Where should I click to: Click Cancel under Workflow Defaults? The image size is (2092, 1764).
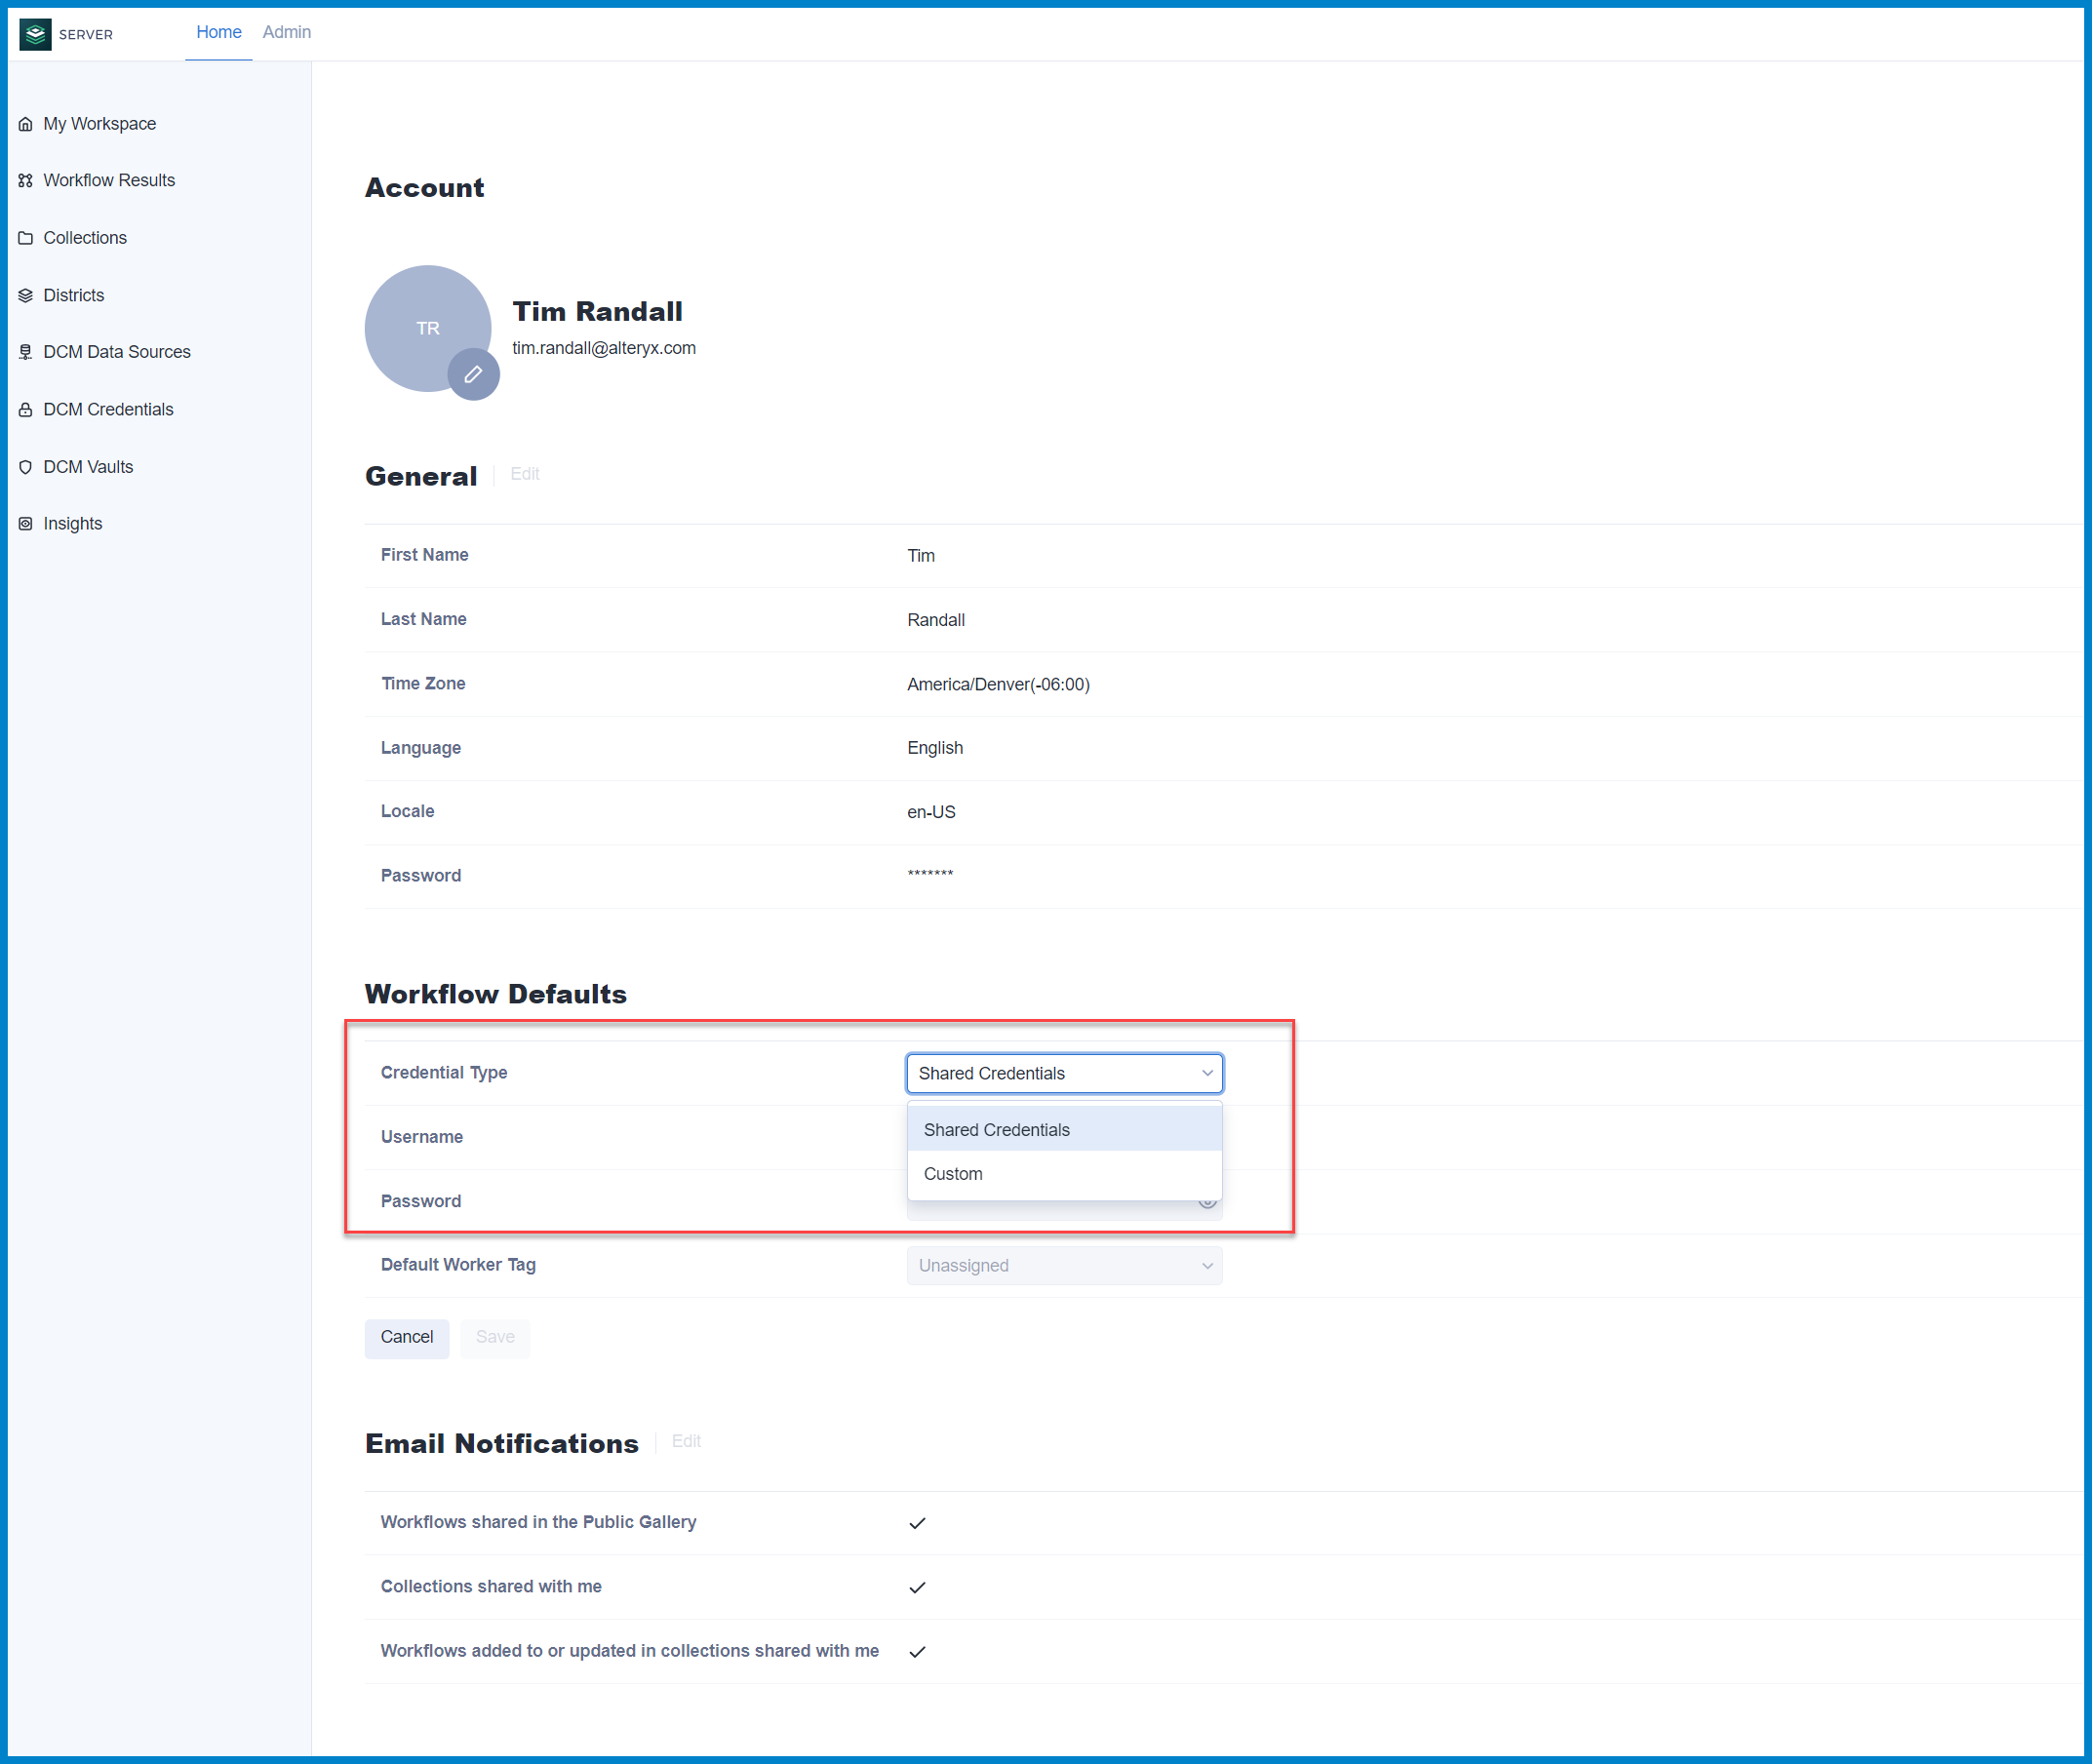(x=406, y=1337)
